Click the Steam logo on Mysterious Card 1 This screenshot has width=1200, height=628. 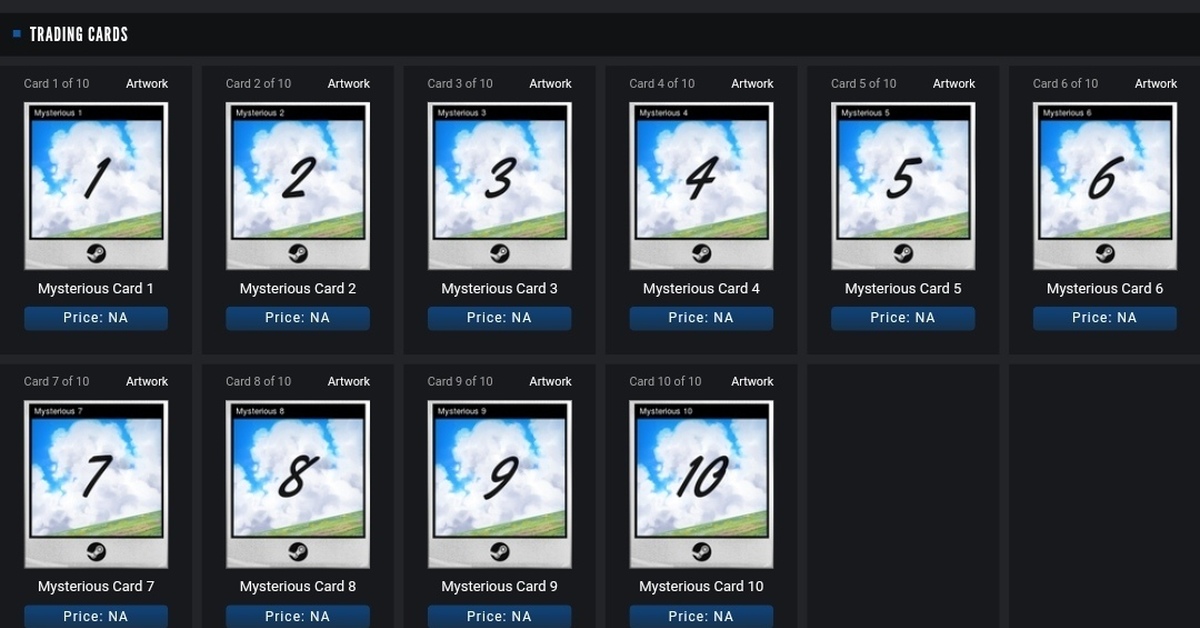click(96, 253)
